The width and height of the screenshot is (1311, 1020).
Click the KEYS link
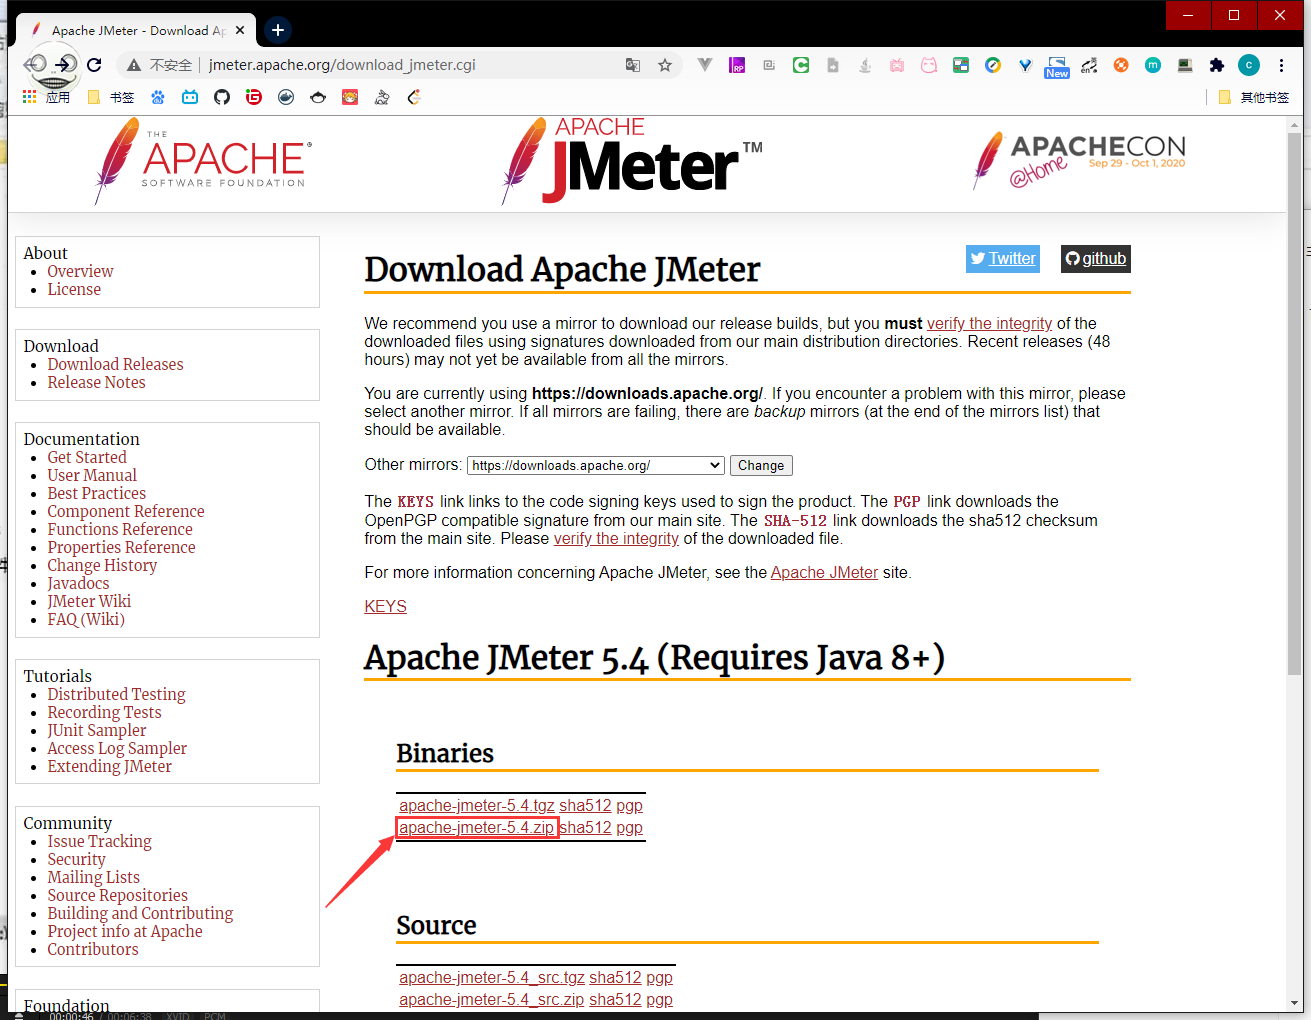coord(385,606)
